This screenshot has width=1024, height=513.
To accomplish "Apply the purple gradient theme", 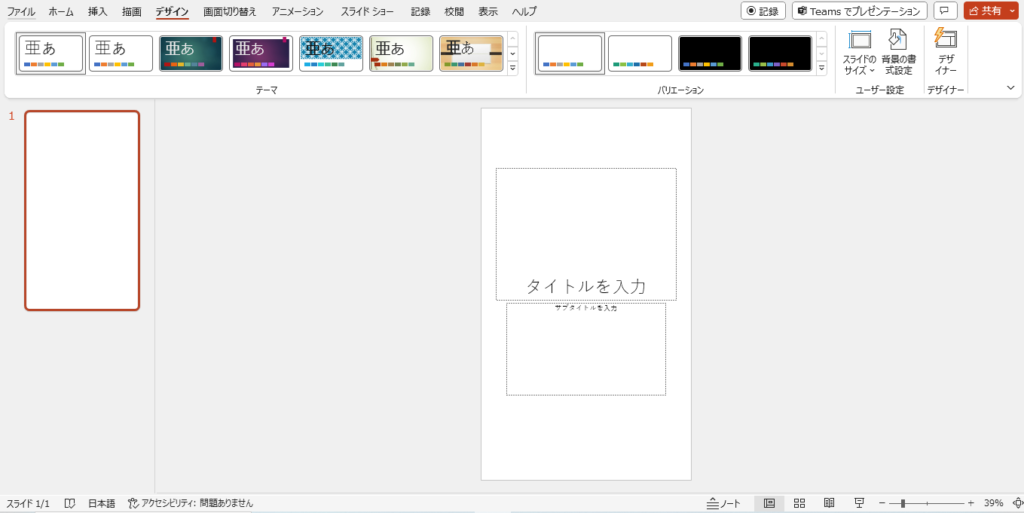I will (261, 53).
